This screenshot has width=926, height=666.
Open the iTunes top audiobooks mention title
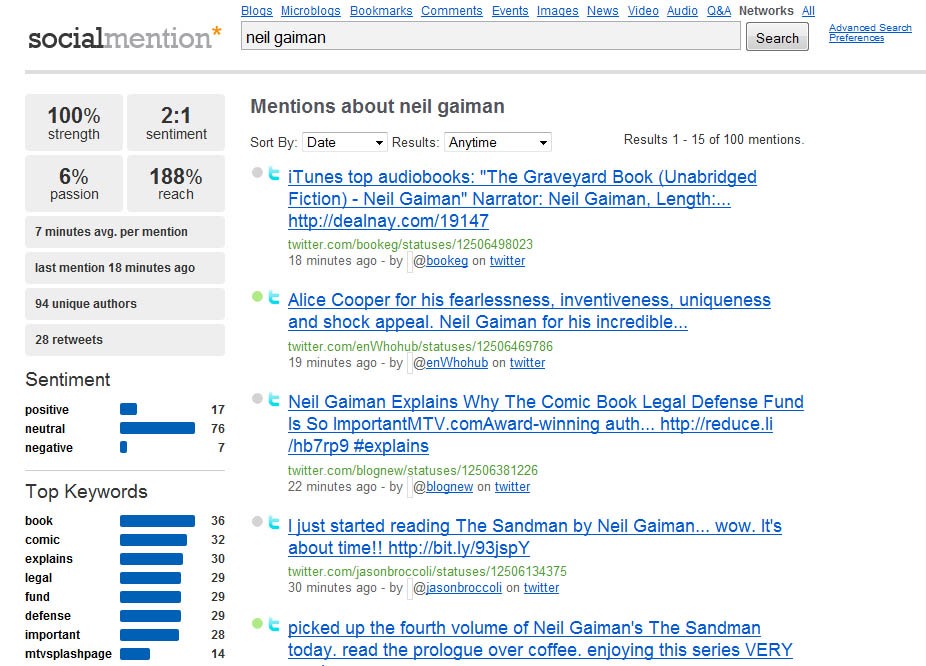click(522, 199)
